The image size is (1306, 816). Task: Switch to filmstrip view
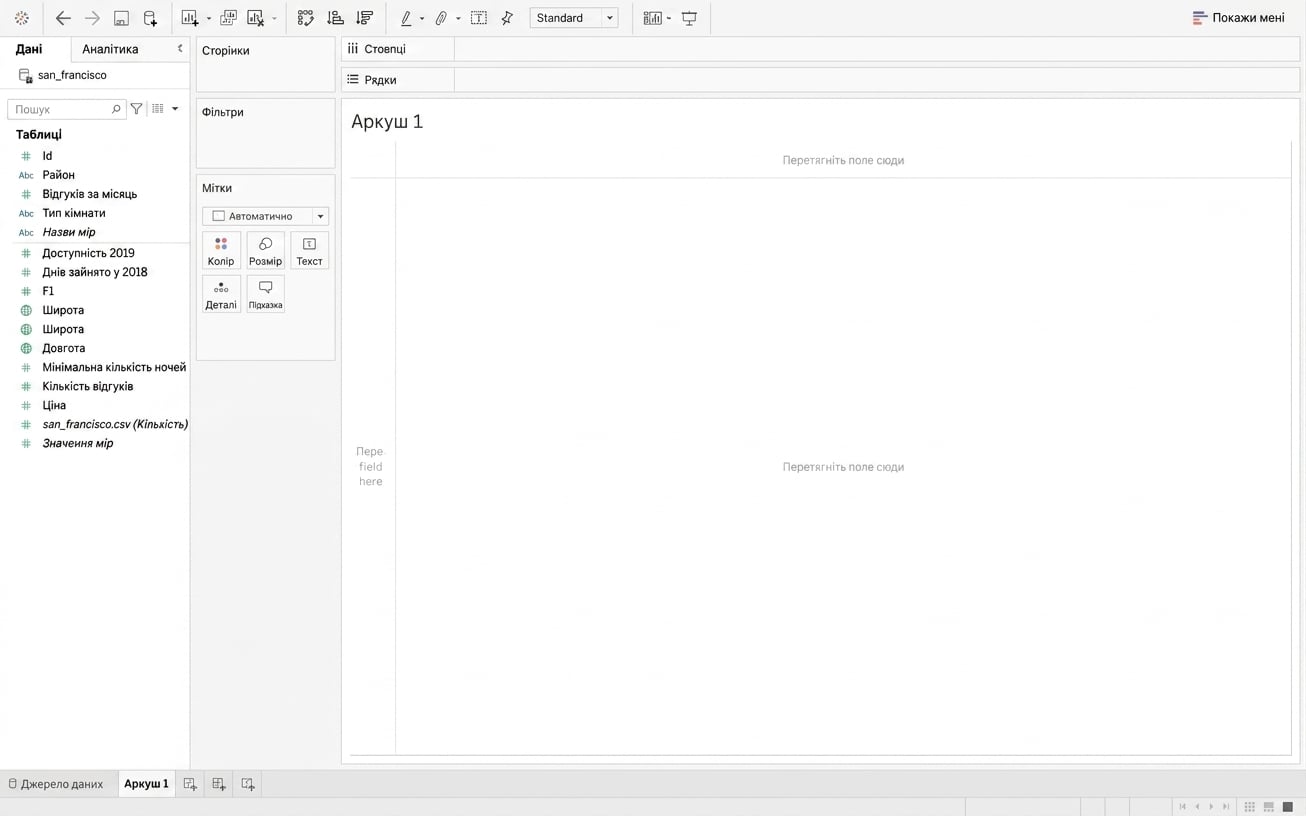coord(1268,806)
